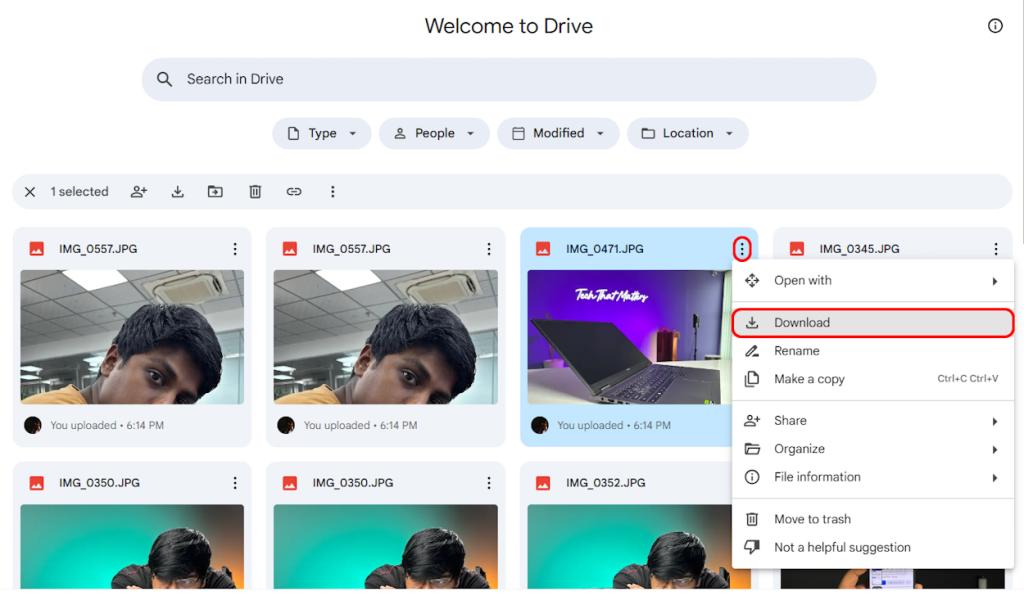
Task: Open the People filter dropdown
Action: pos(434,133)
